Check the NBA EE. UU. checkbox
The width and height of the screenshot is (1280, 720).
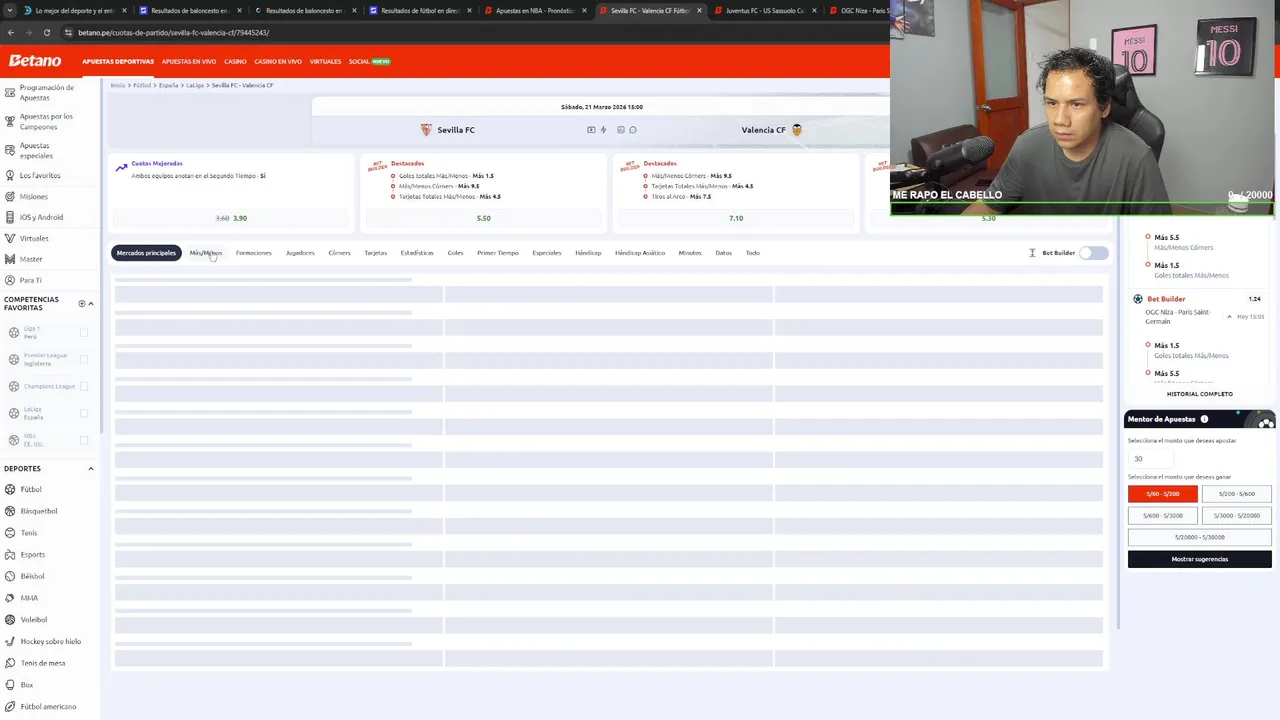pos(84,440)
